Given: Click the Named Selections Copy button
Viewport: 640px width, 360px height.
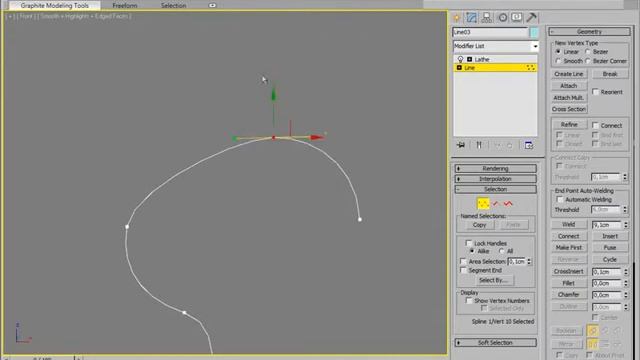Looking at the screenshot, I should coord(479,225).
